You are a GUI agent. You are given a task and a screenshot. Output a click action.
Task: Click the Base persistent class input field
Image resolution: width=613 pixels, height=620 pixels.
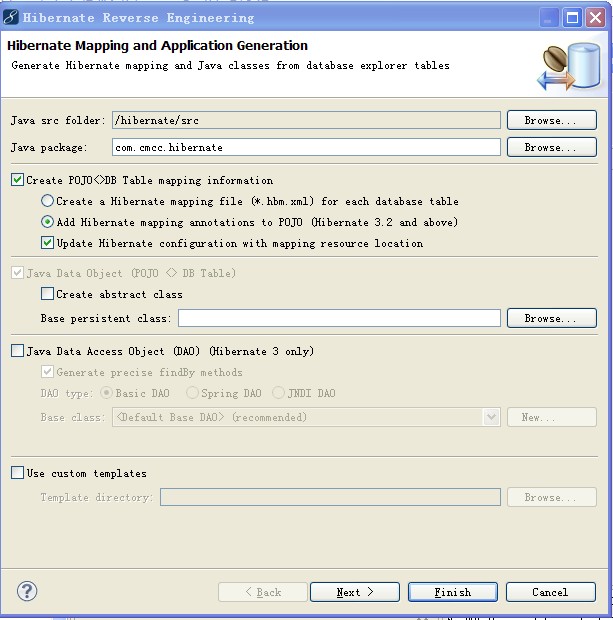[x=339, y=318]
